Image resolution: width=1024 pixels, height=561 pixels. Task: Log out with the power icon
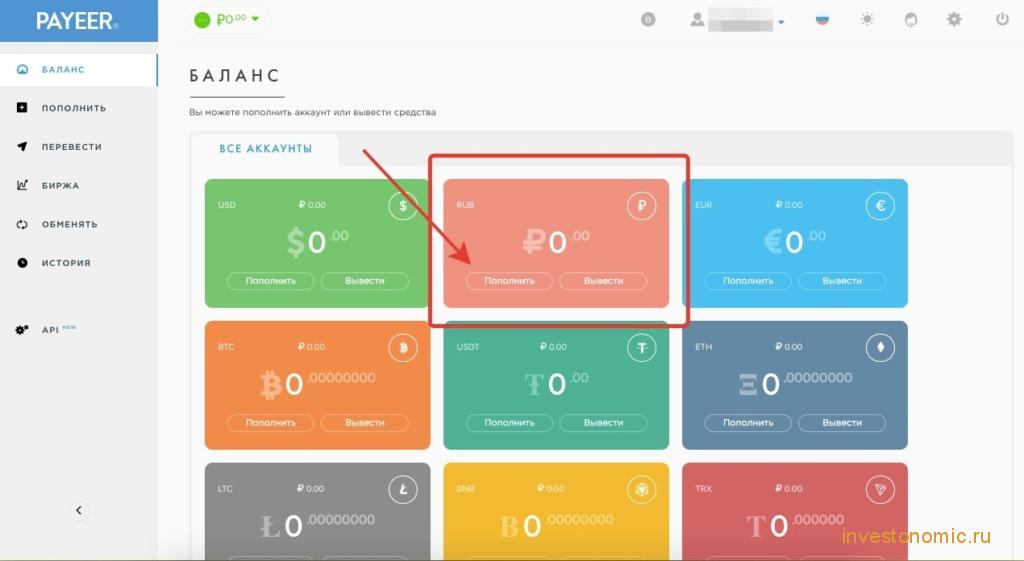coord(1002,20)
